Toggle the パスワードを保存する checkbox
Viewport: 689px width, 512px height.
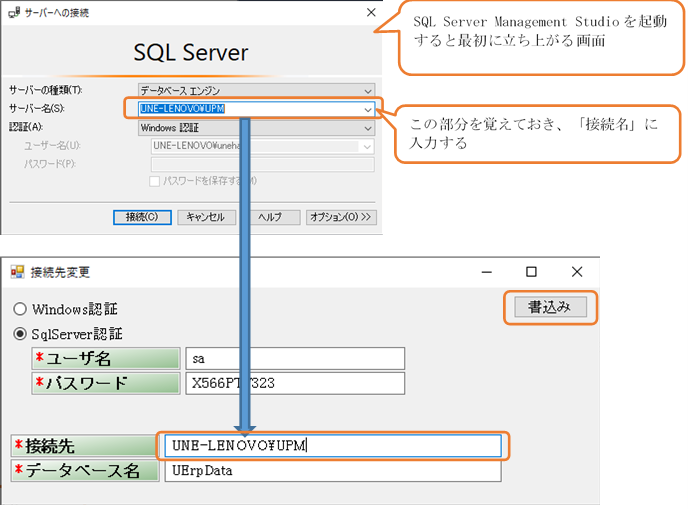(x=154, y=181)
